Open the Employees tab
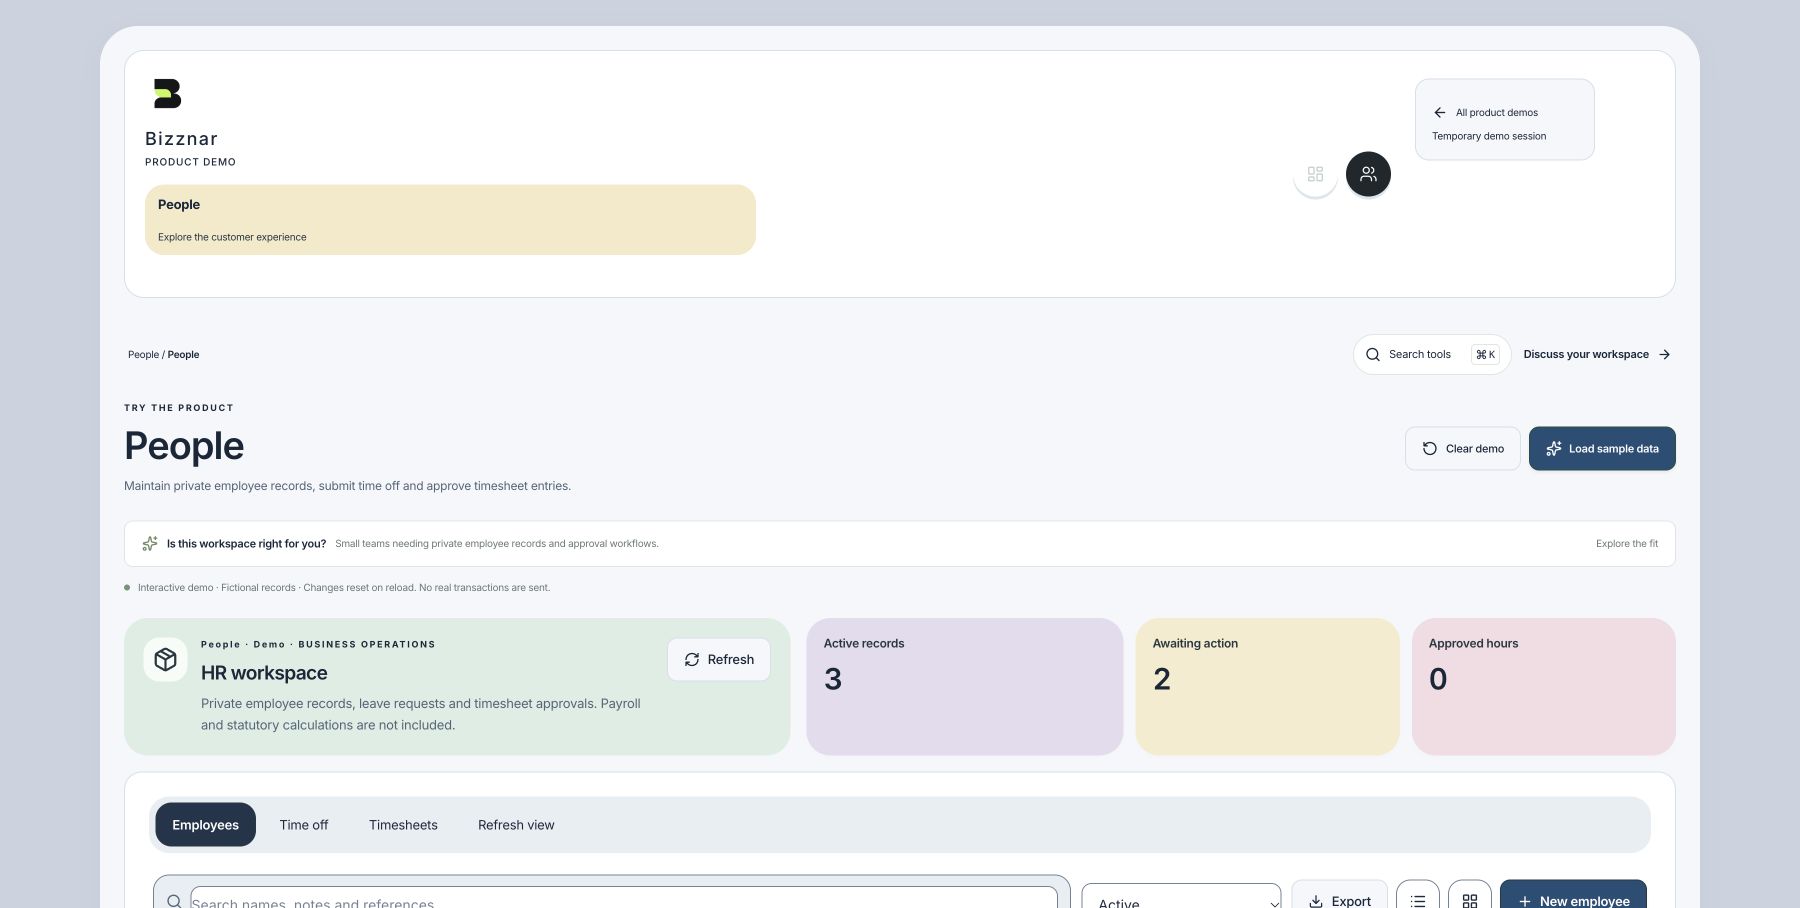Viewport: 1800px width, 908px height. point(205,825)
